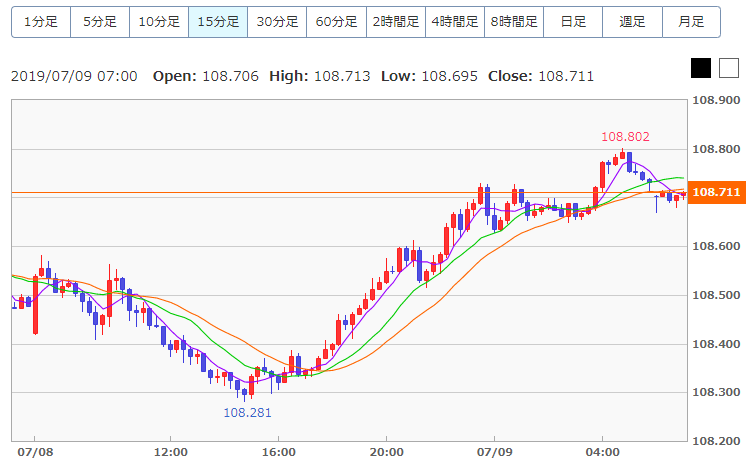This screenshot has width=752, height=465.
Task: Choose the 4時間足 timeframe
Action: [455, 22]
